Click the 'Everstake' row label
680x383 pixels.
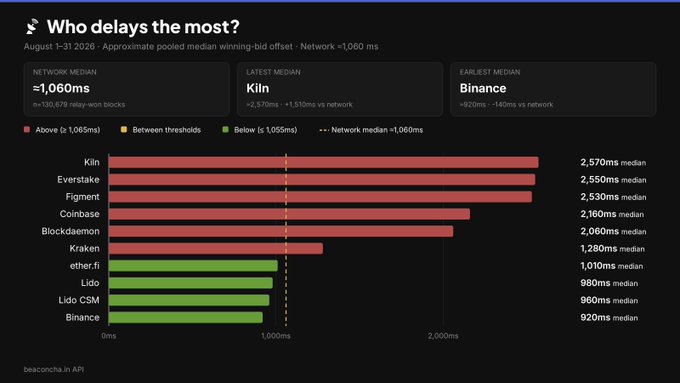click(x=78, y=180)
